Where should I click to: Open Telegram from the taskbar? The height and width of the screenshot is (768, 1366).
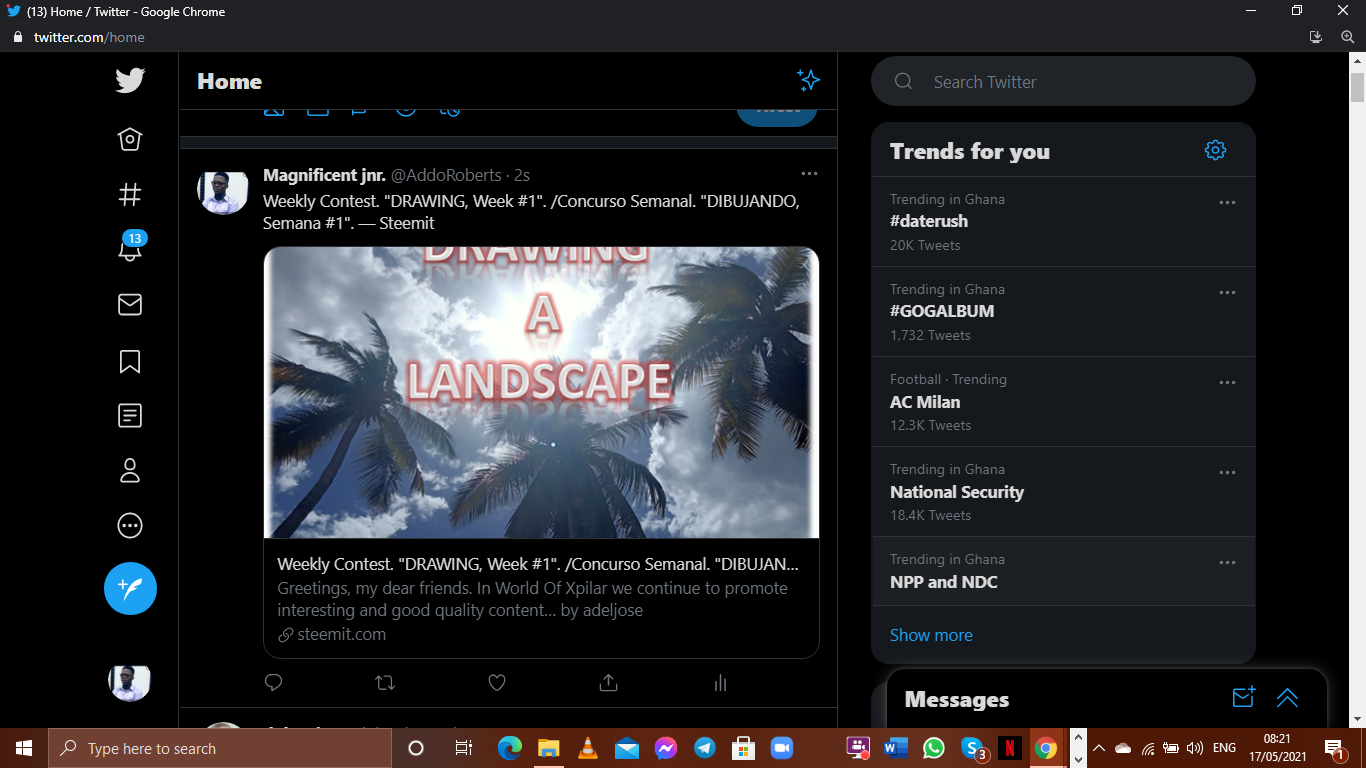point(704,748)
